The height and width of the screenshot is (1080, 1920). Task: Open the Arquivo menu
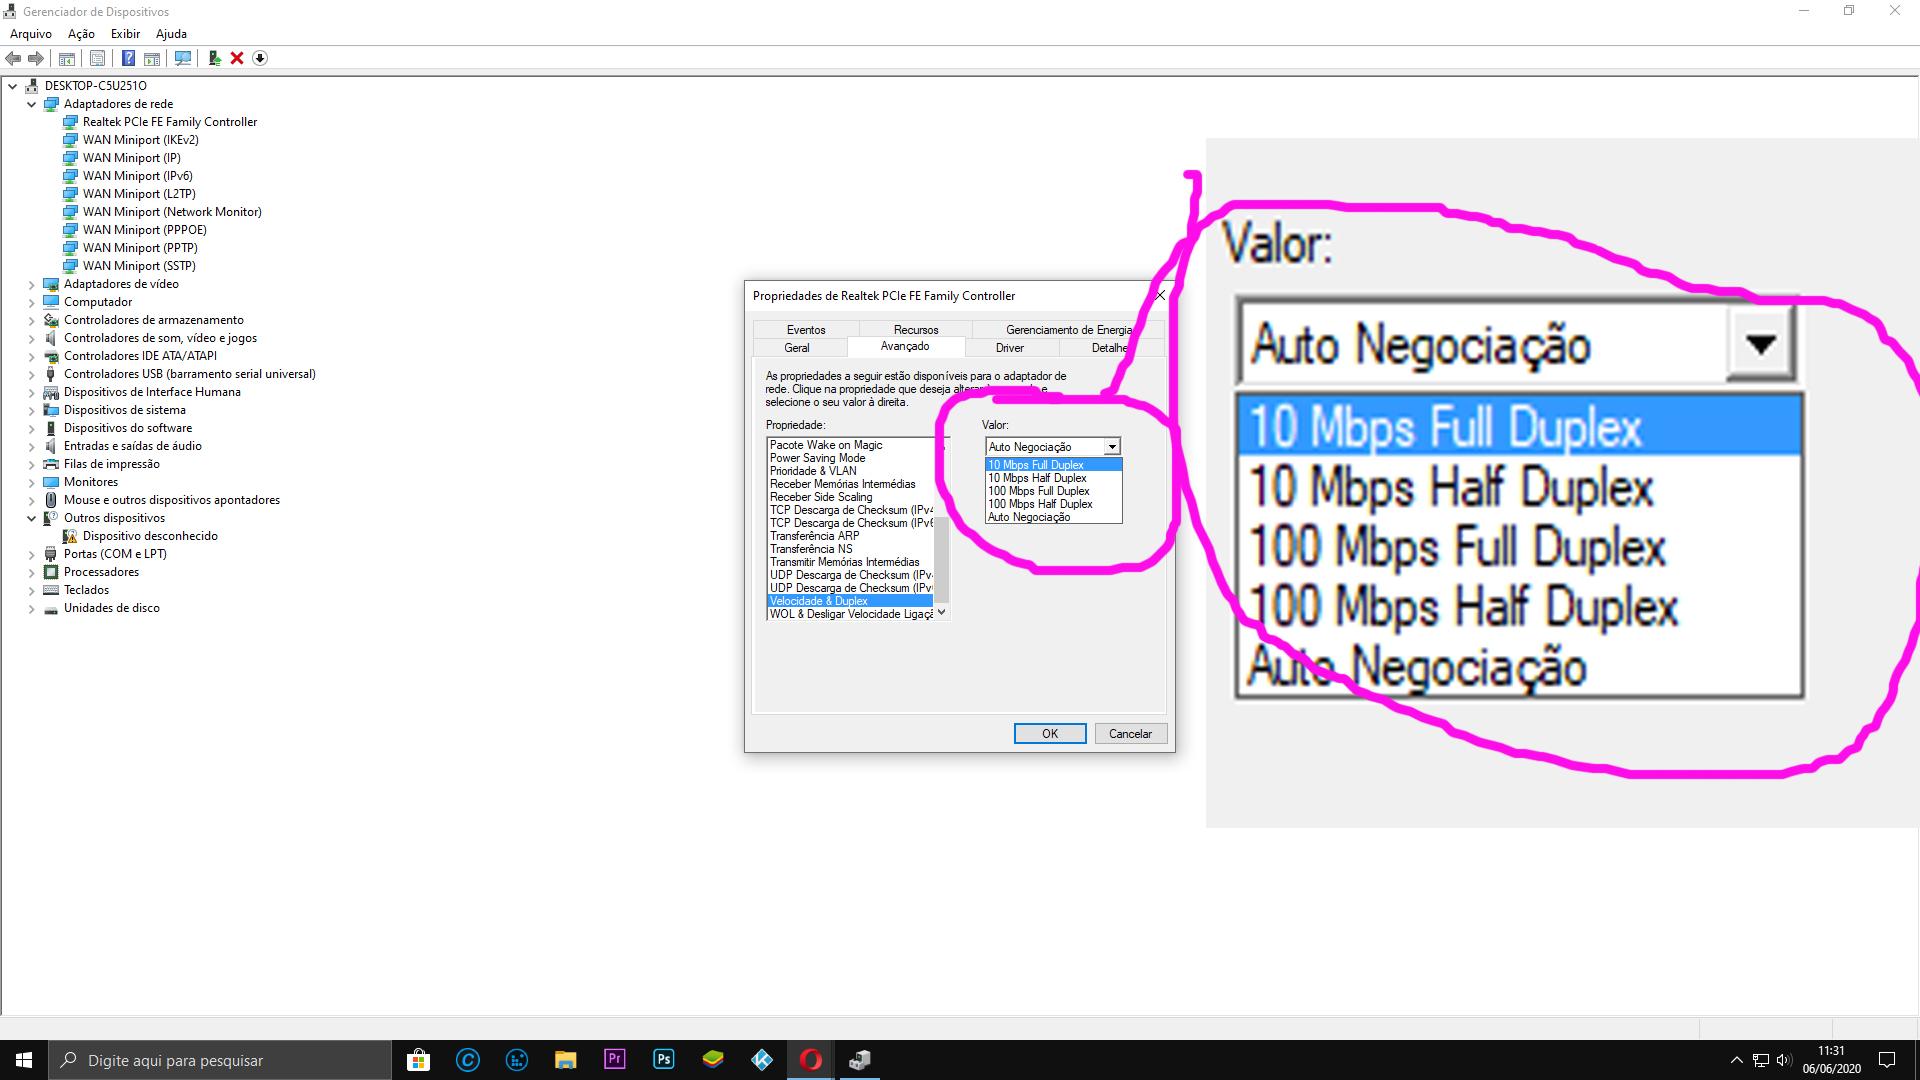31,34
